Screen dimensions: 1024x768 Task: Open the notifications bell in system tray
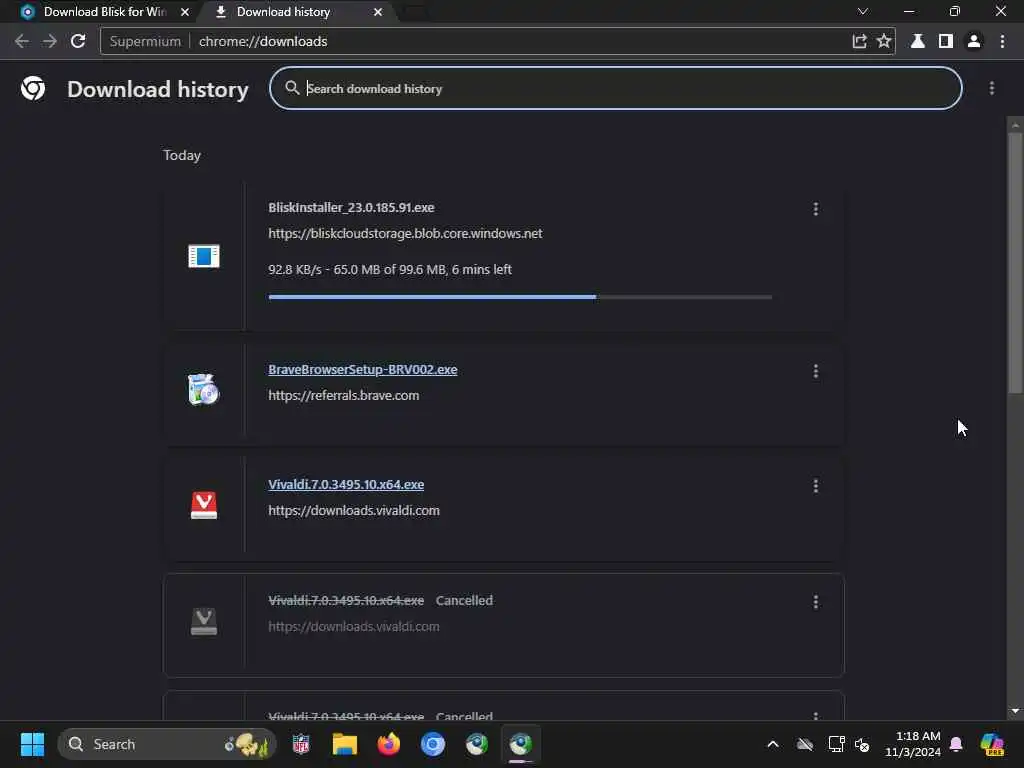point(956,744)
